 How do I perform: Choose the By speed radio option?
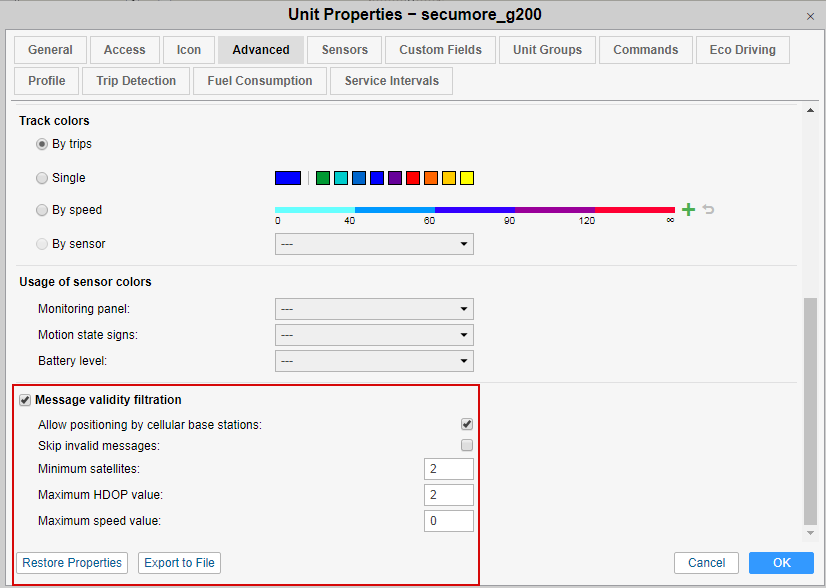[x=42, y=210]
